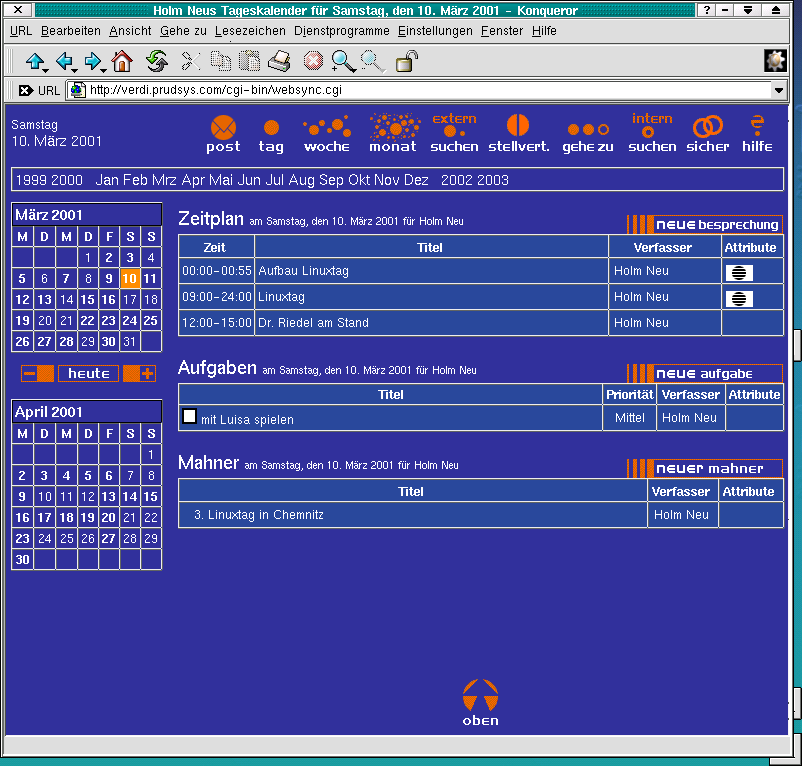Click the Print icon in the toolbar
This screenshot has height=766, width=802.
(x=279, y=62)
